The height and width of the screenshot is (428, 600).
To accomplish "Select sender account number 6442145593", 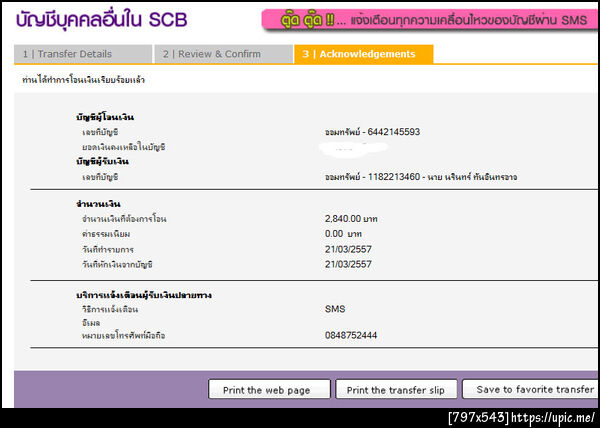I will [x=394, y=132].
